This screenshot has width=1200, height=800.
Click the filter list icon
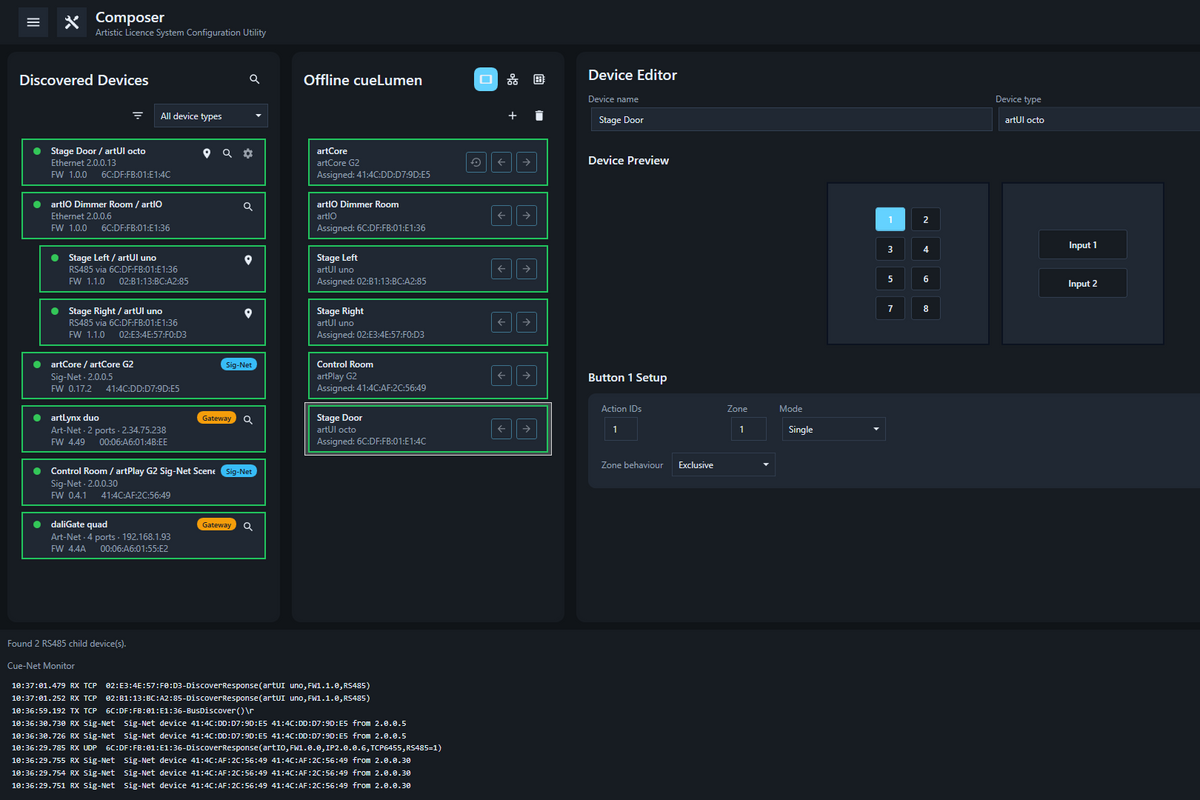(x=138, y=116)
